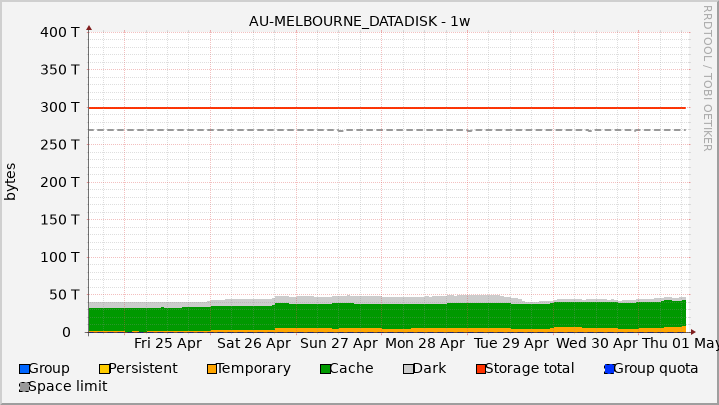Click the '0' axis value
The height and width of the screenshot is (405, 719).
pos(66,332)
